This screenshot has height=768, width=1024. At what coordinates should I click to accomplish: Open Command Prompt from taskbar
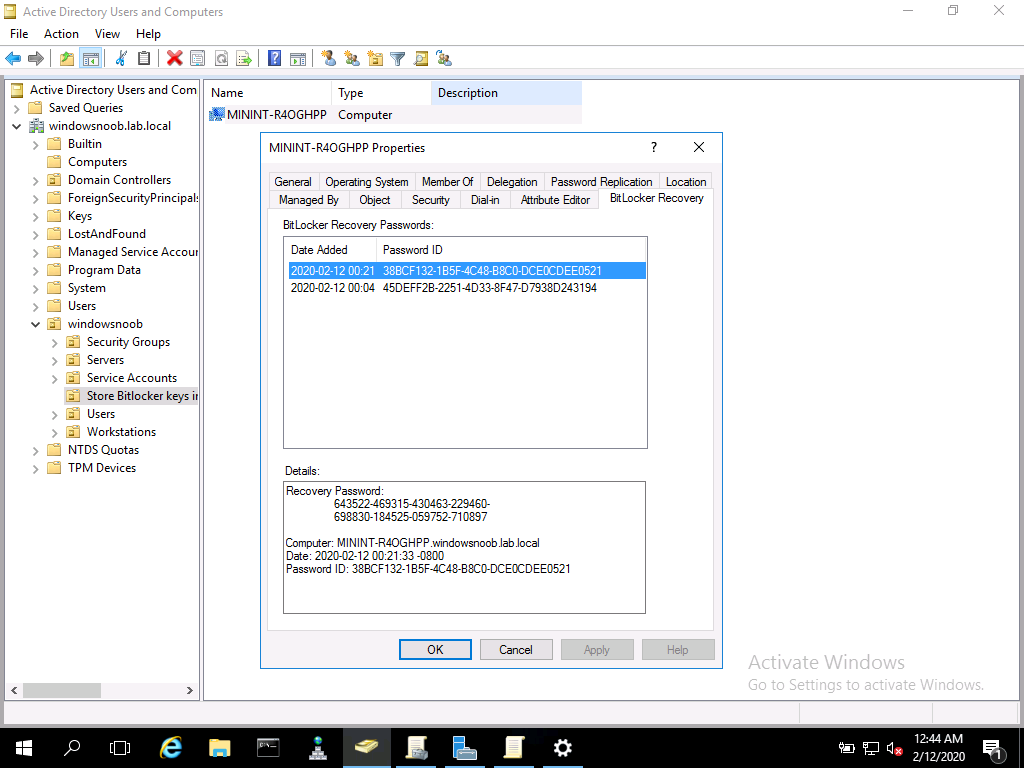point(268,748)
